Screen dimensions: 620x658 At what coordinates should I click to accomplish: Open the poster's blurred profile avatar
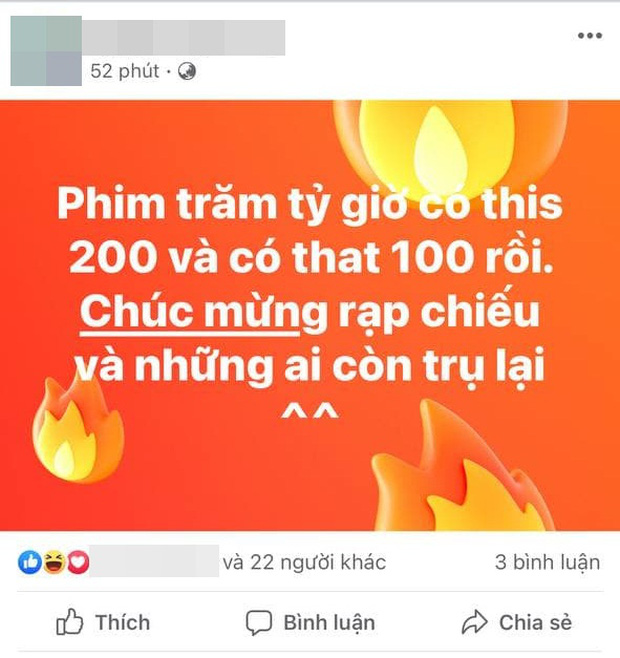pos(46,51)
